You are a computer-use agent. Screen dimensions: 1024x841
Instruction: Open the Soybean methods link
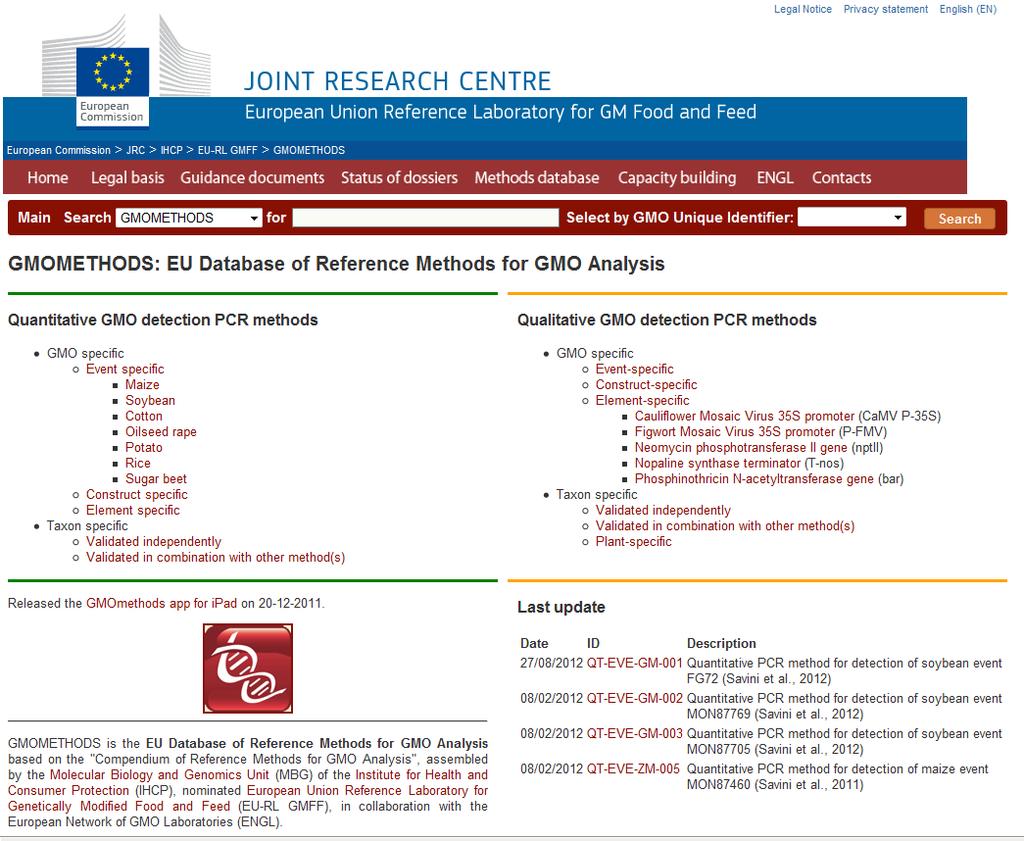[x=150, y=400]
